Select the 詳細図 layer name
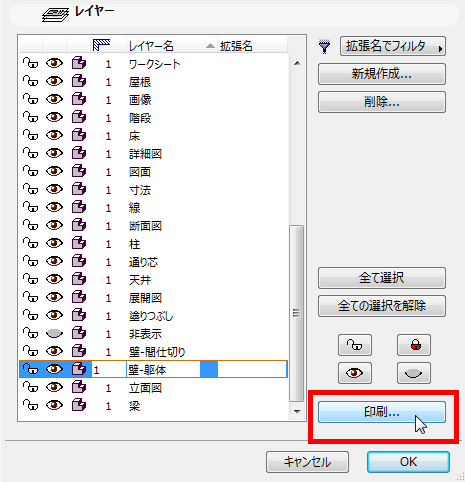The height and width of the screenshot is (482, 465). click(x=145, y=154)
